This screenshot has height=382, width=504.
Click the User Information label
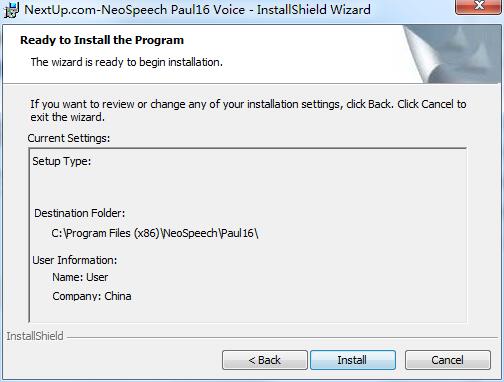tap(75, 260)
